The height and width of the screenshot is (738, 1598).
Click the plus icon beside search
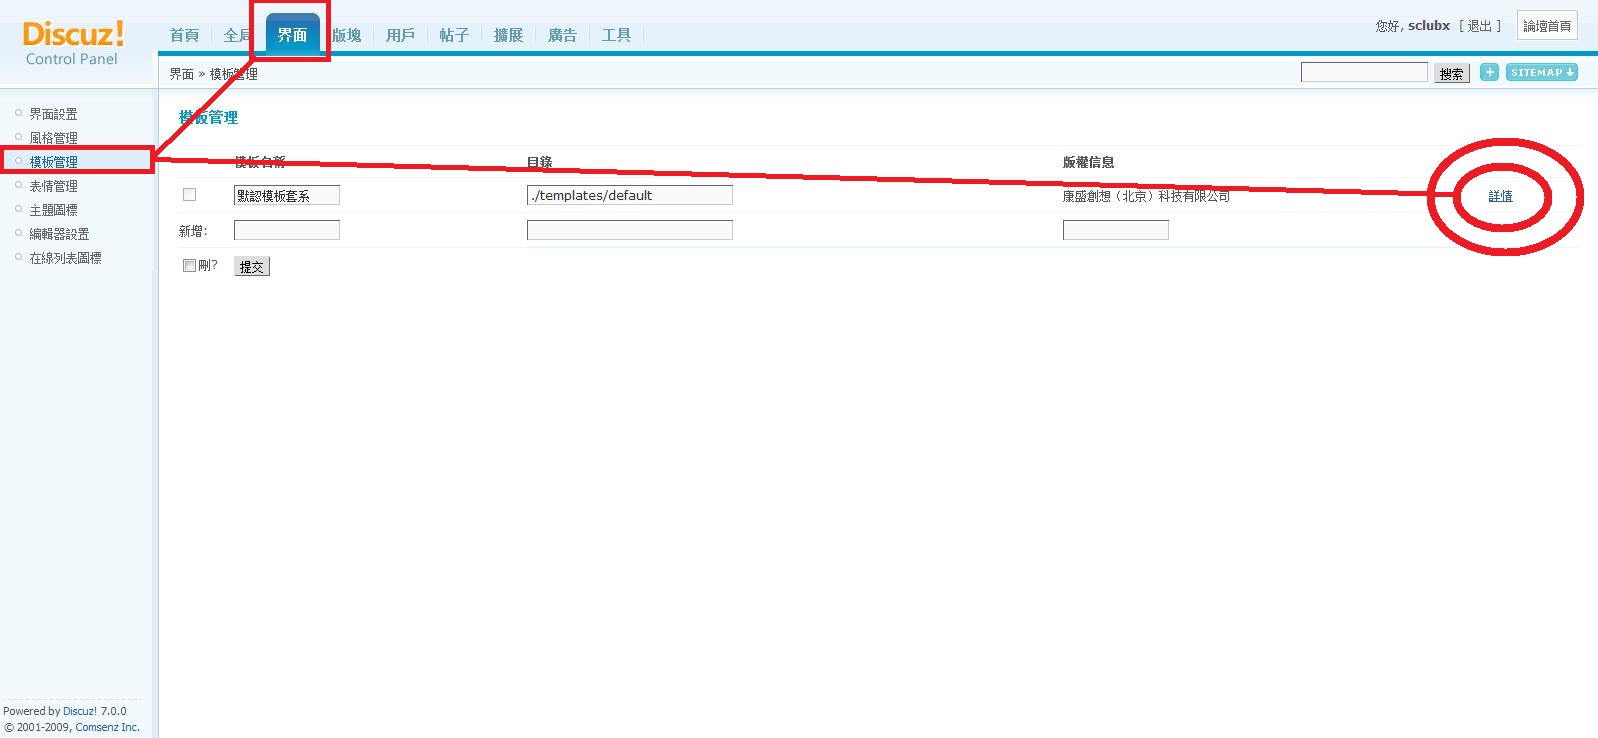1489,72
